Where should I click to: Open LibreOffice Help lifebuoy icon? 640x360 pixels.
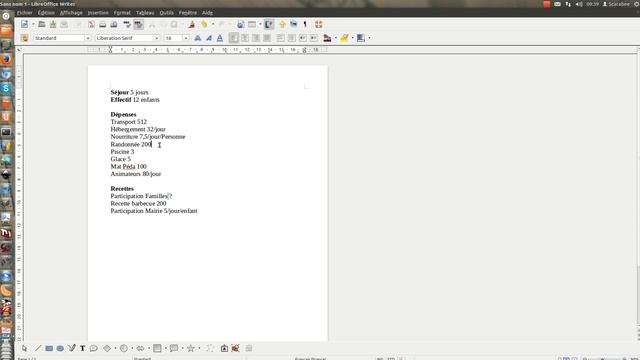[x=319, y=24]
